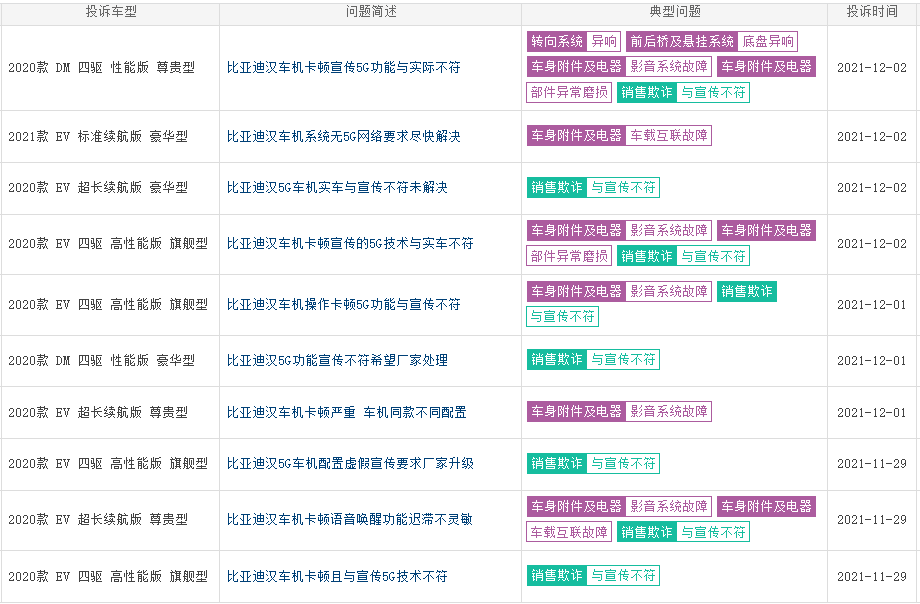Click 车身附件及电器 tag in 2021款 EV 标准续航版 row
Screen dimensions: 920x604
576,136
